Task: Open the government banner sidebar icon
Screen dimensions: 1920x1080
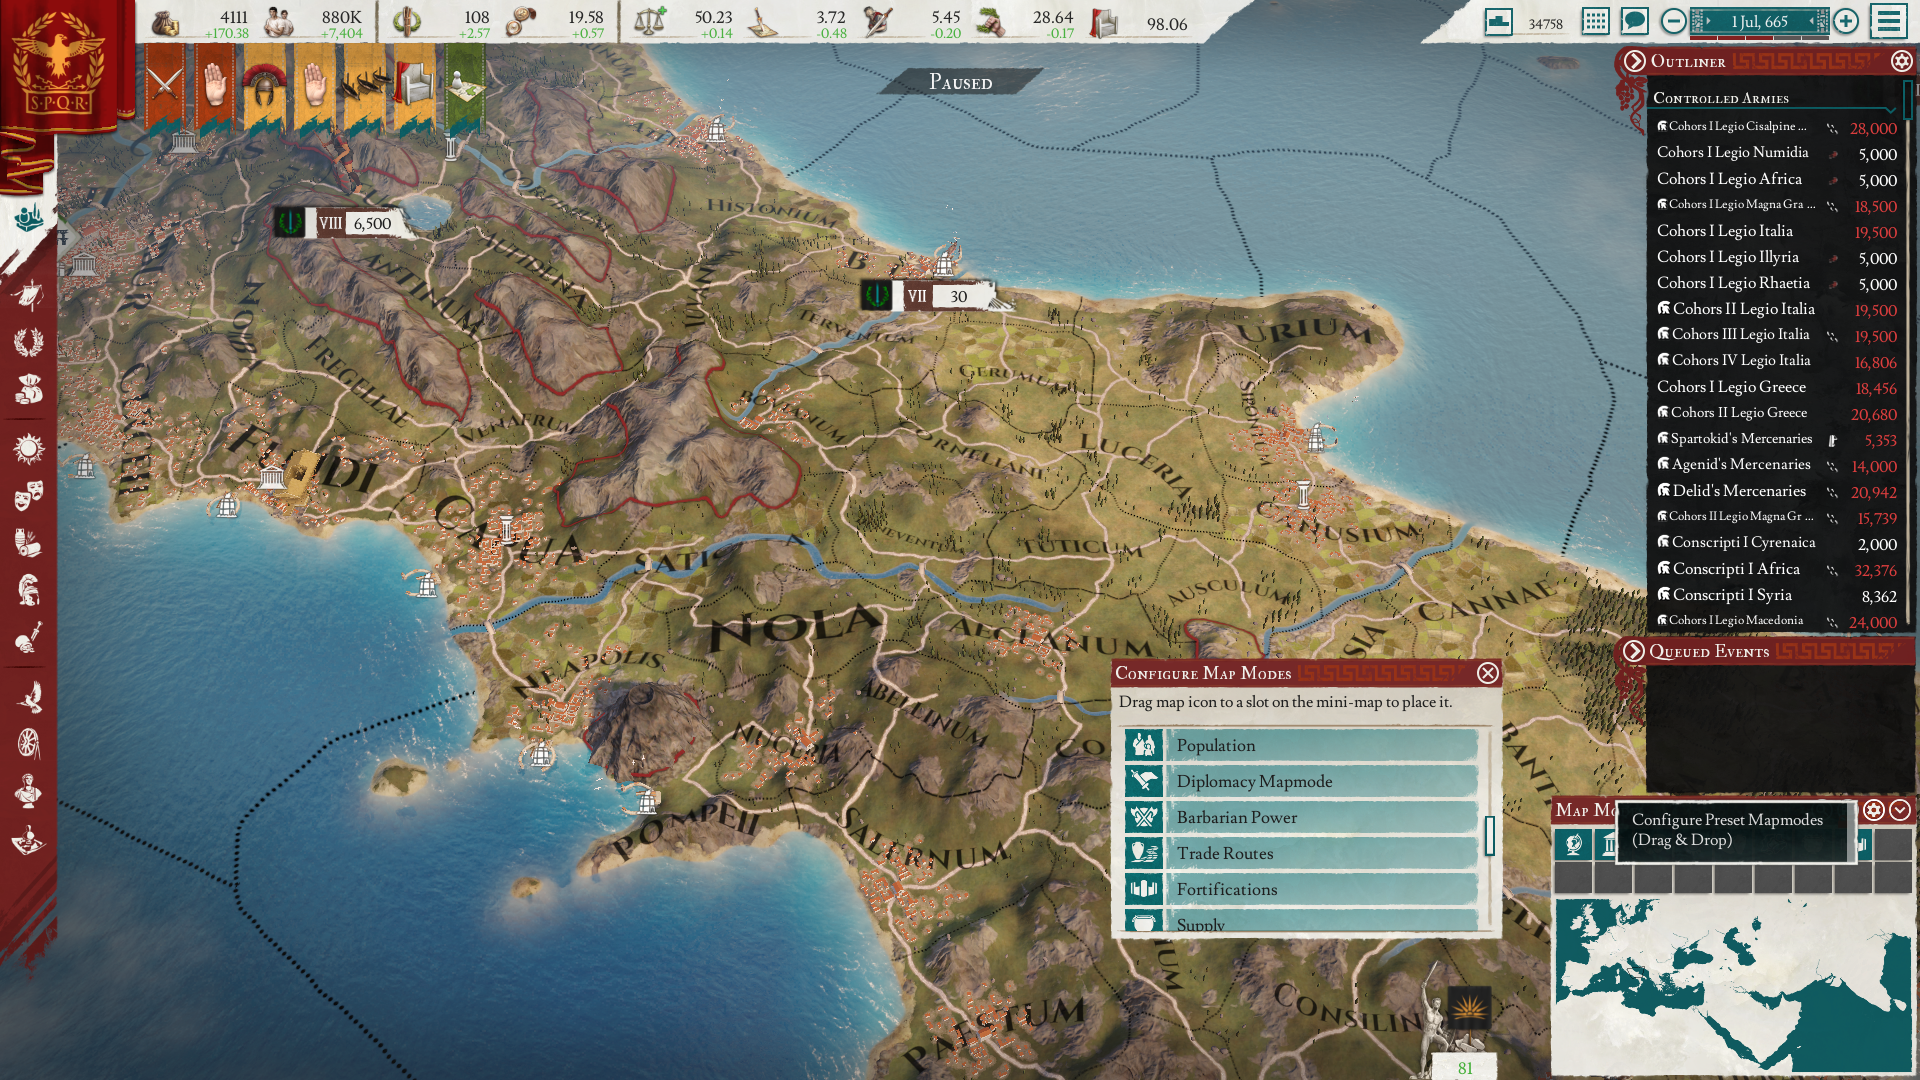Action: tap(29, 294)
